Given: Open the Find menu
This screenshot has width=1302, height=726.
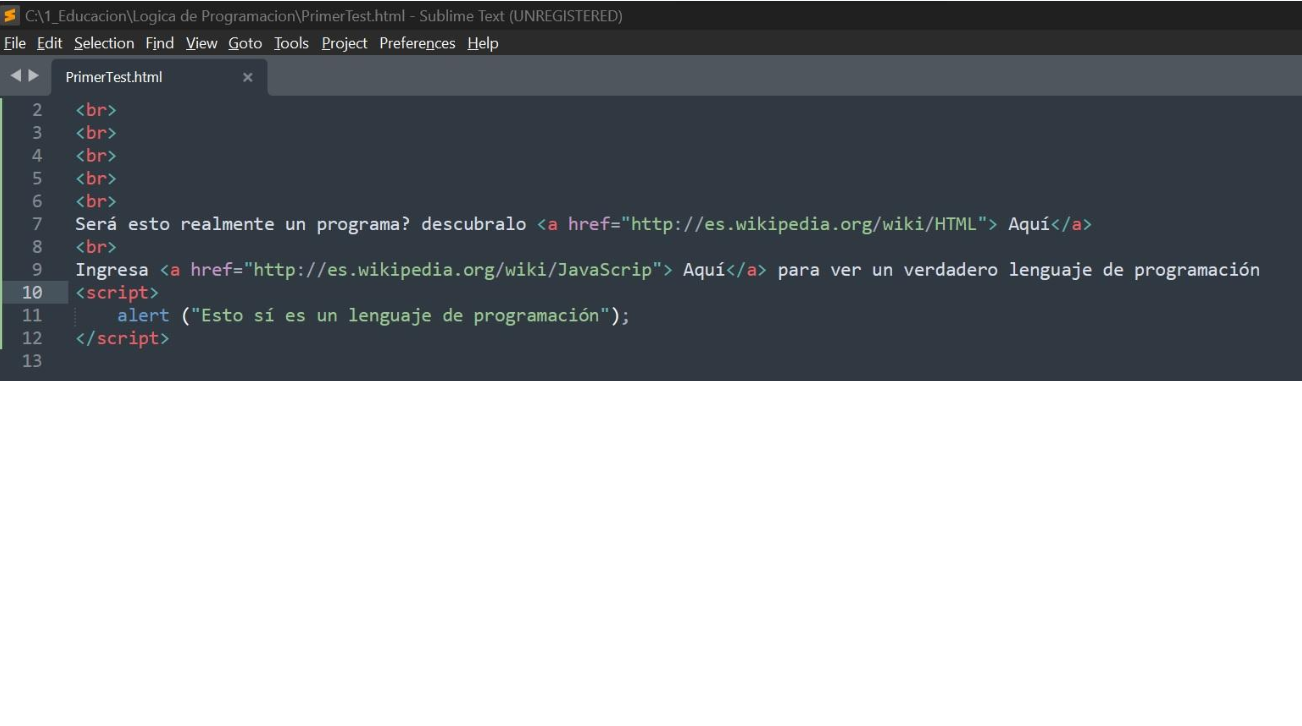Looking at the screenshot, I should [159, 43].
